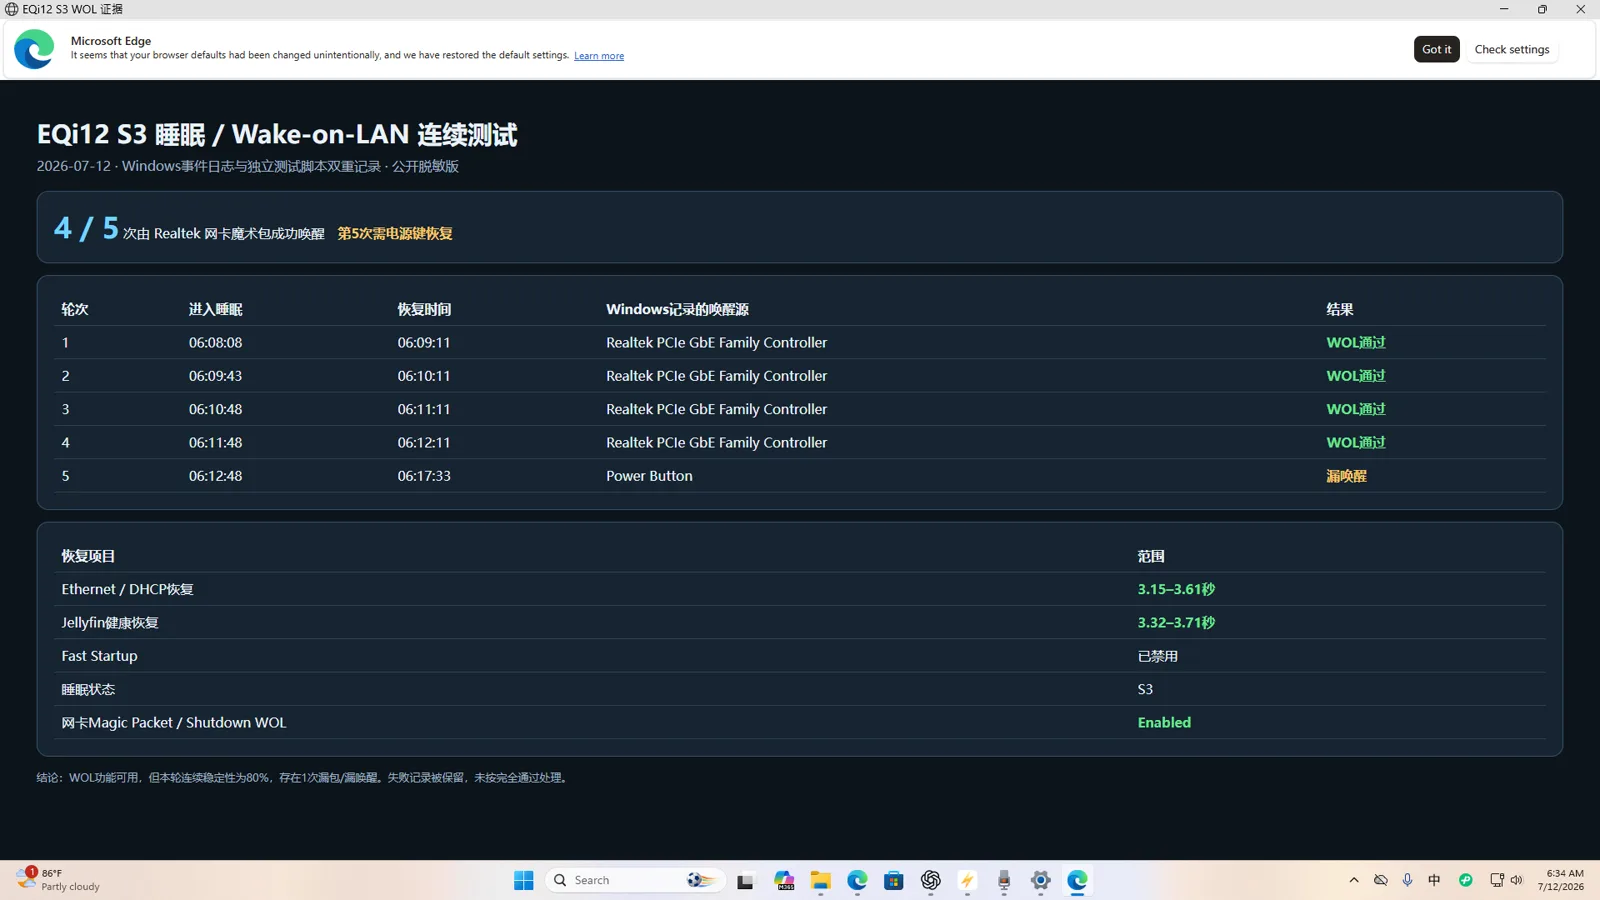The height and width of the screenshot is (900, 1600).
Task: Click the 进入睡眠 column header
Action: 216,309
